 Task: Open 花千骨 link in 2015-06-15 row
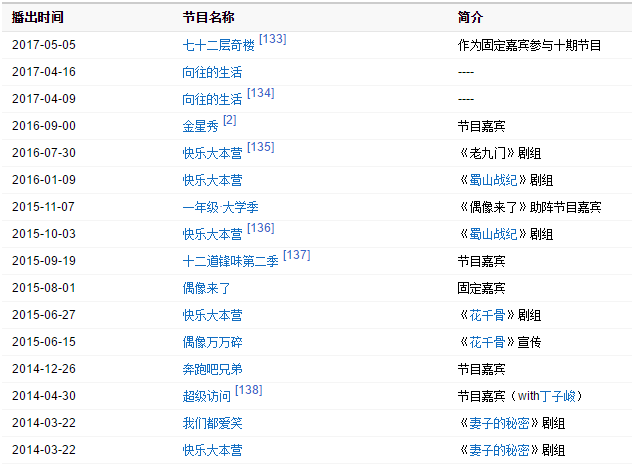(487, 342)
